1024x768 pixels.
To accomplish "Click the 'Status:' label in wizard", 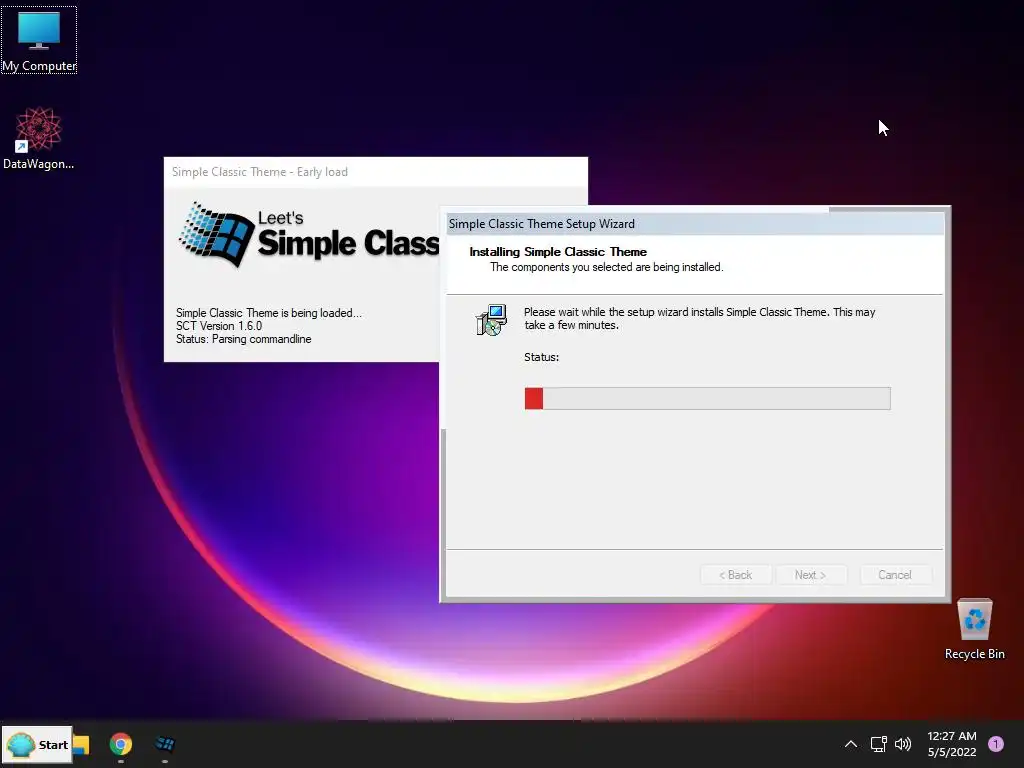I will (x=541, y=357).
